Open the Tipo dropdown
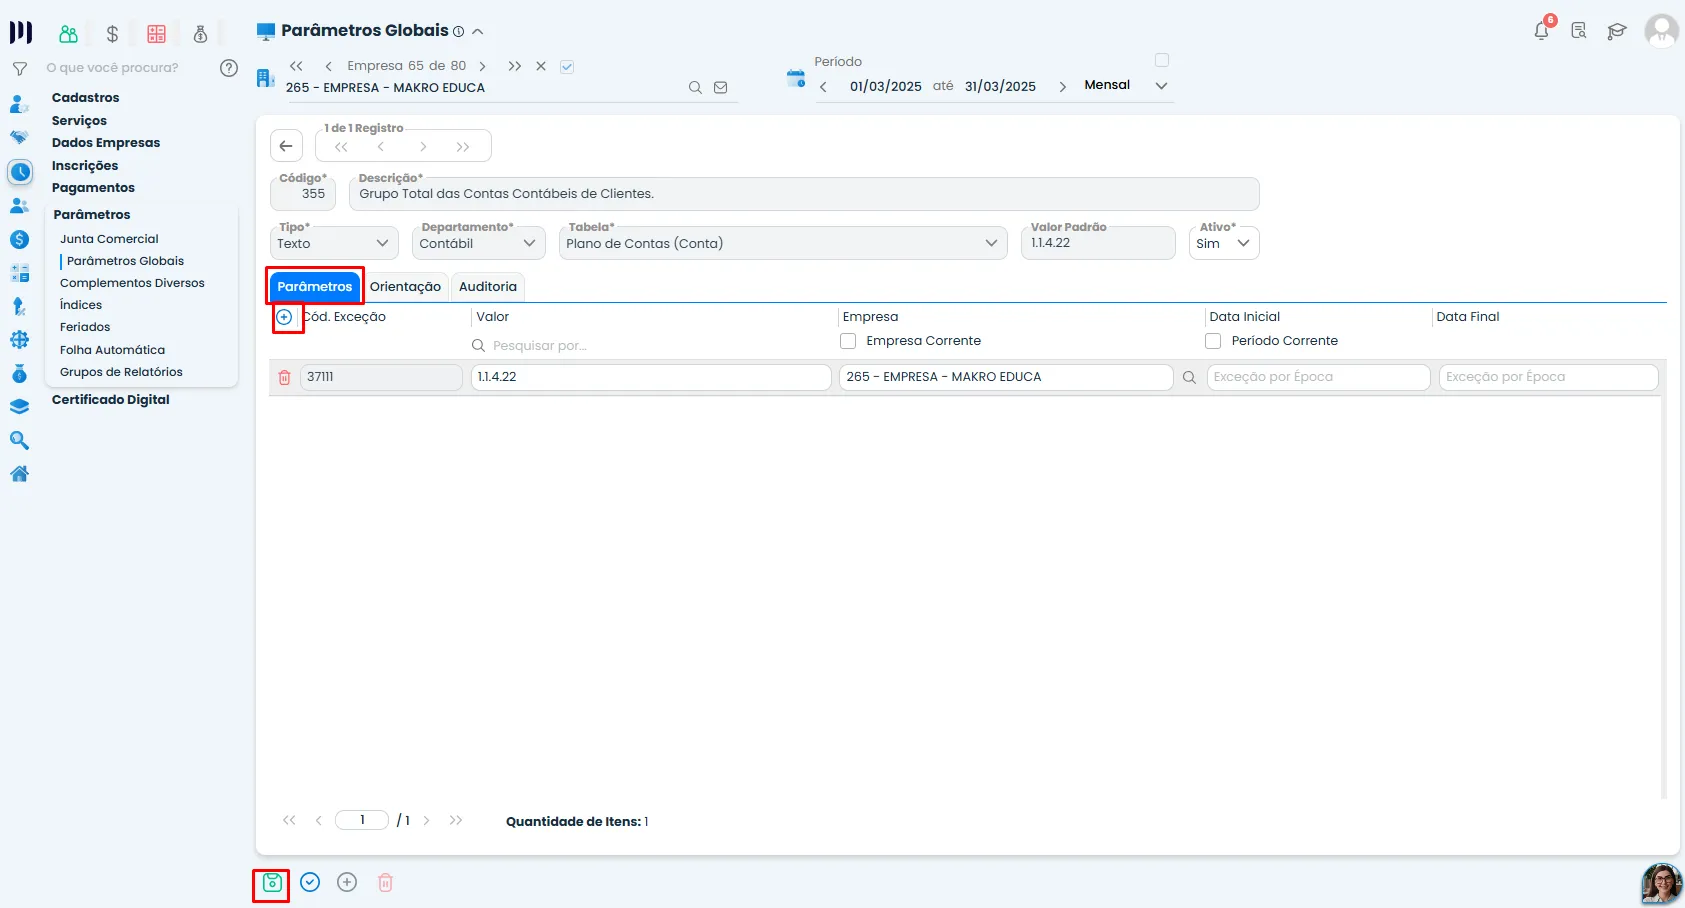Viewport: 1685px width, 908px height. pos(334,243)
